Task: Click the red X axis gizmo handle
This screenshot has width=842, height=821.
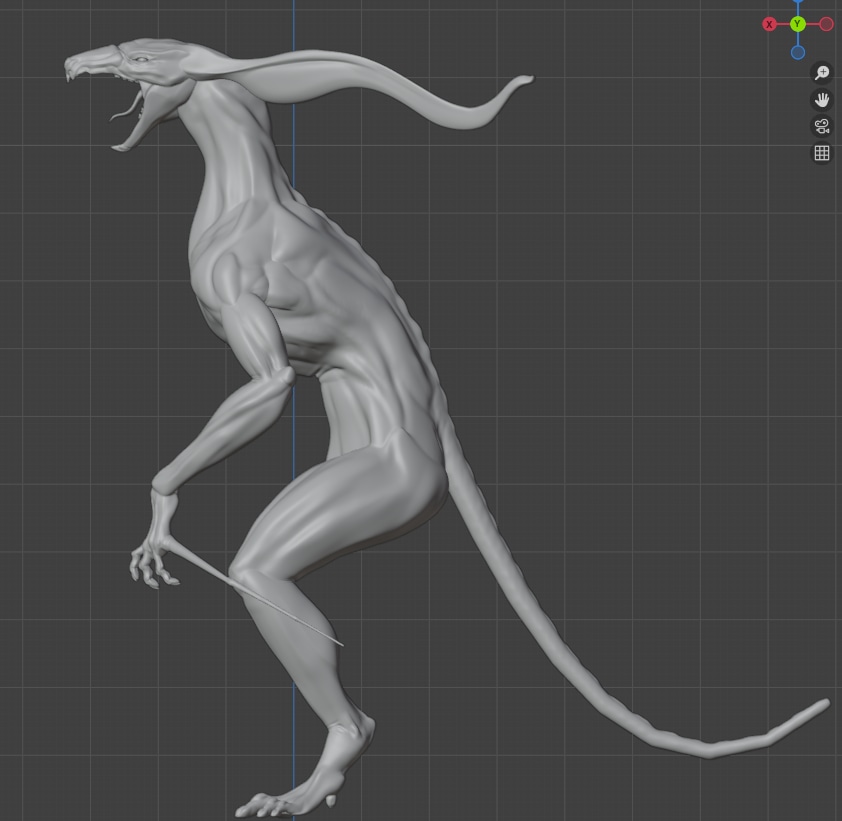Action: (769, 24)
